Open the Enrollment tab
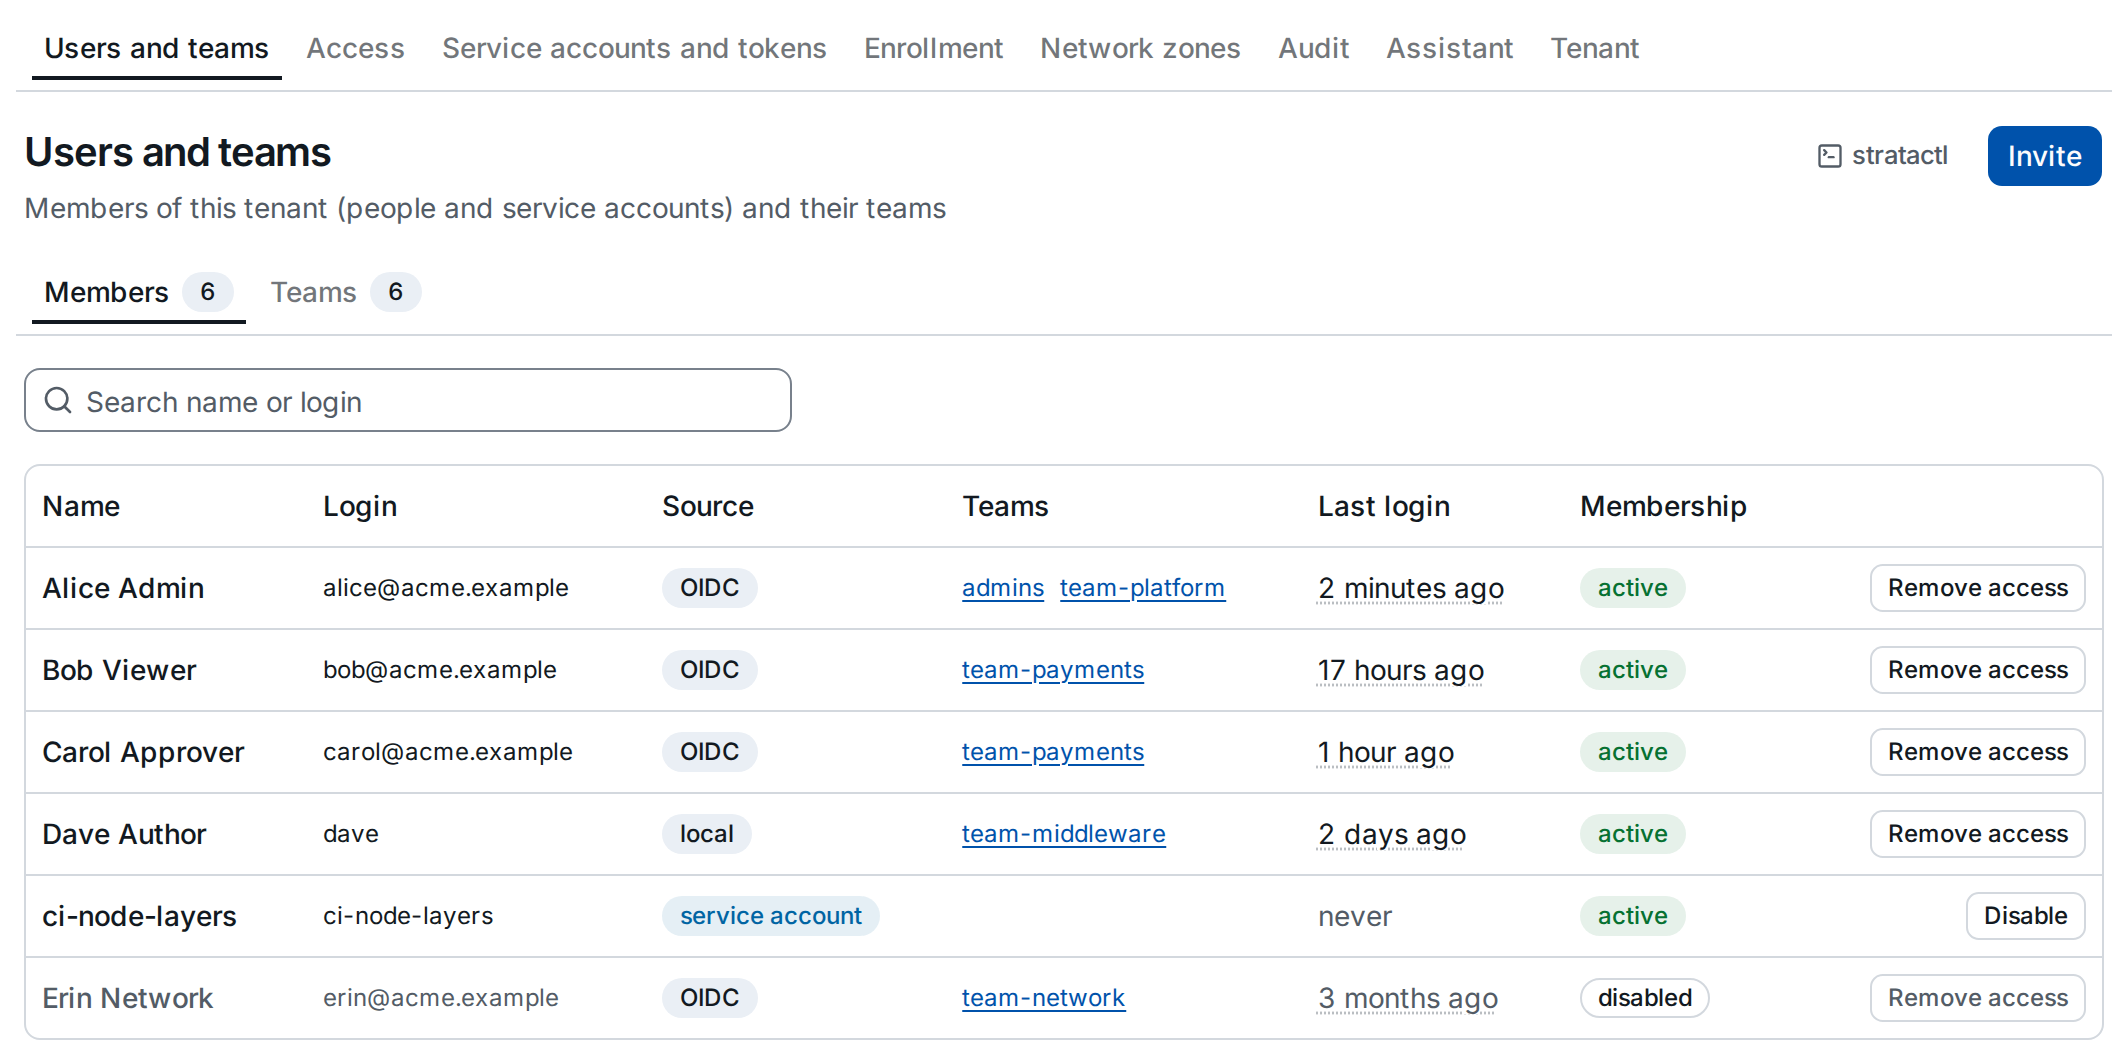Viewport: 2128px width, 1054px height. tap(933, 48)
